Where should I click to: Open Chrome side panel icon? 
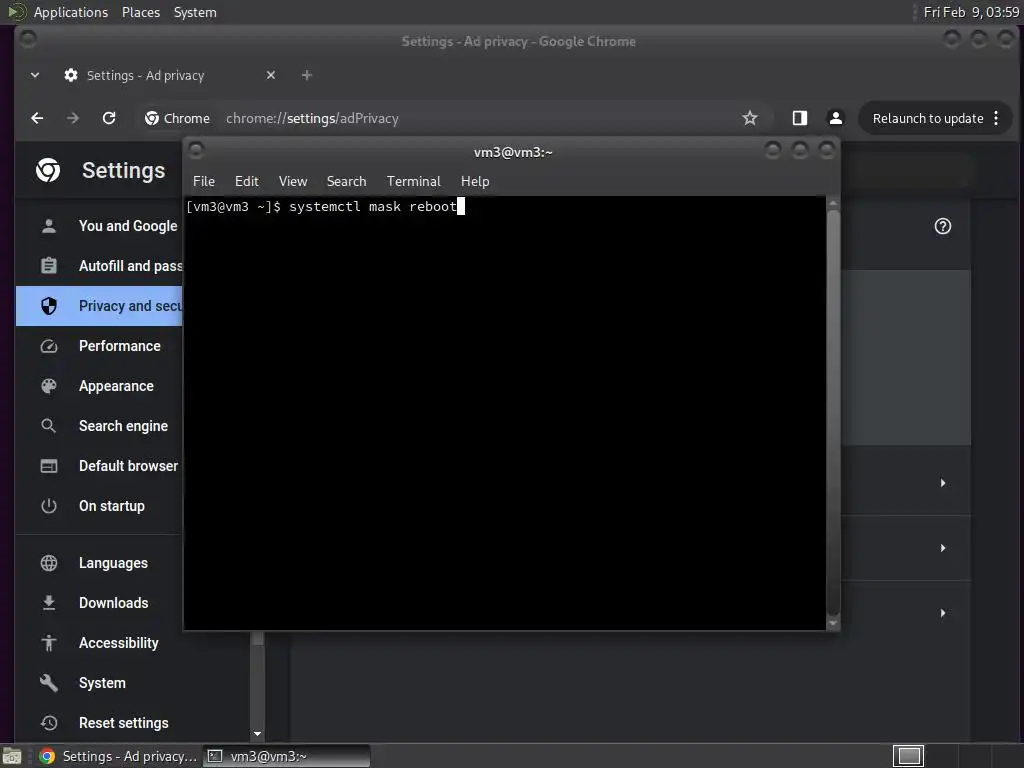point(799,118)
